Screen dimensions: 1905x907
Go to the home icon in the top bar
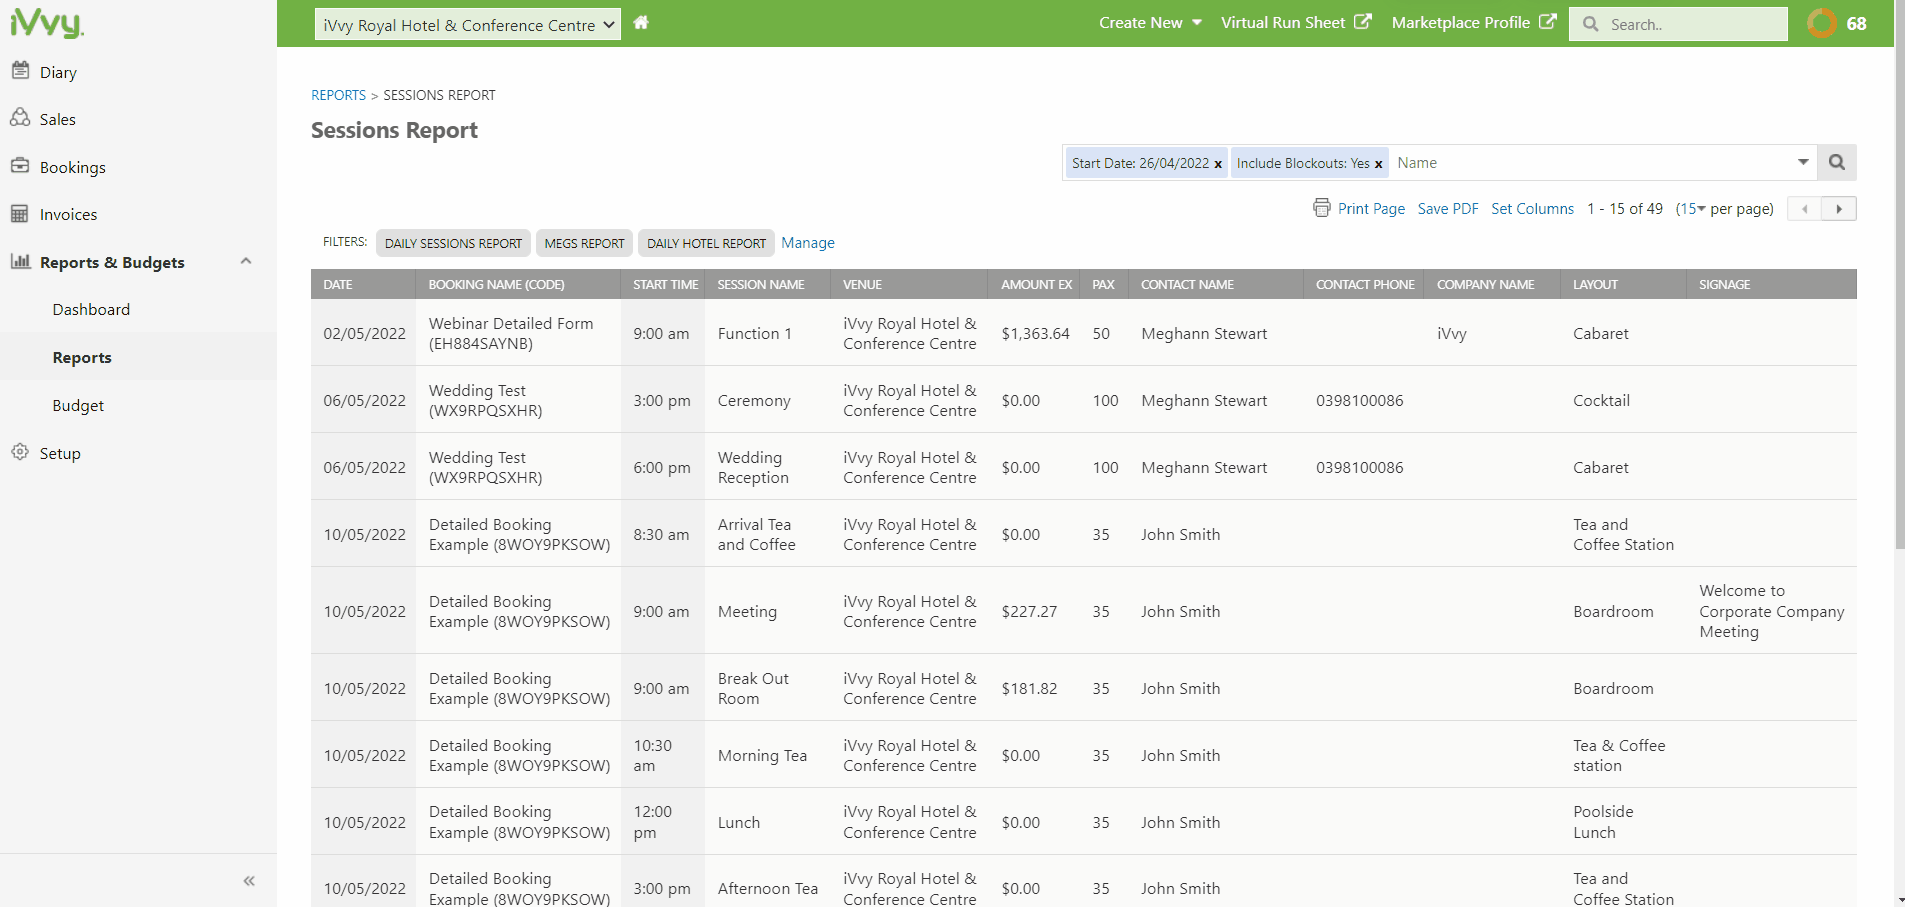(x=641, y=22)
